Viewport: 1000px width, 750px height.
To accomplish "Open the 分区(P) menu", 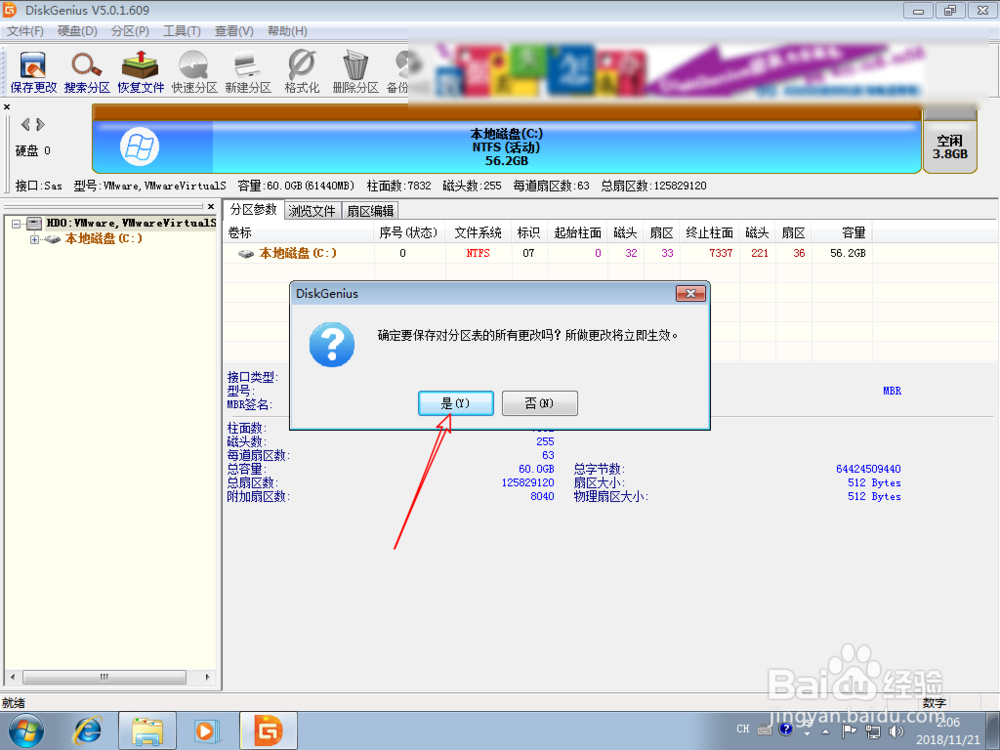I will [130, 31].
